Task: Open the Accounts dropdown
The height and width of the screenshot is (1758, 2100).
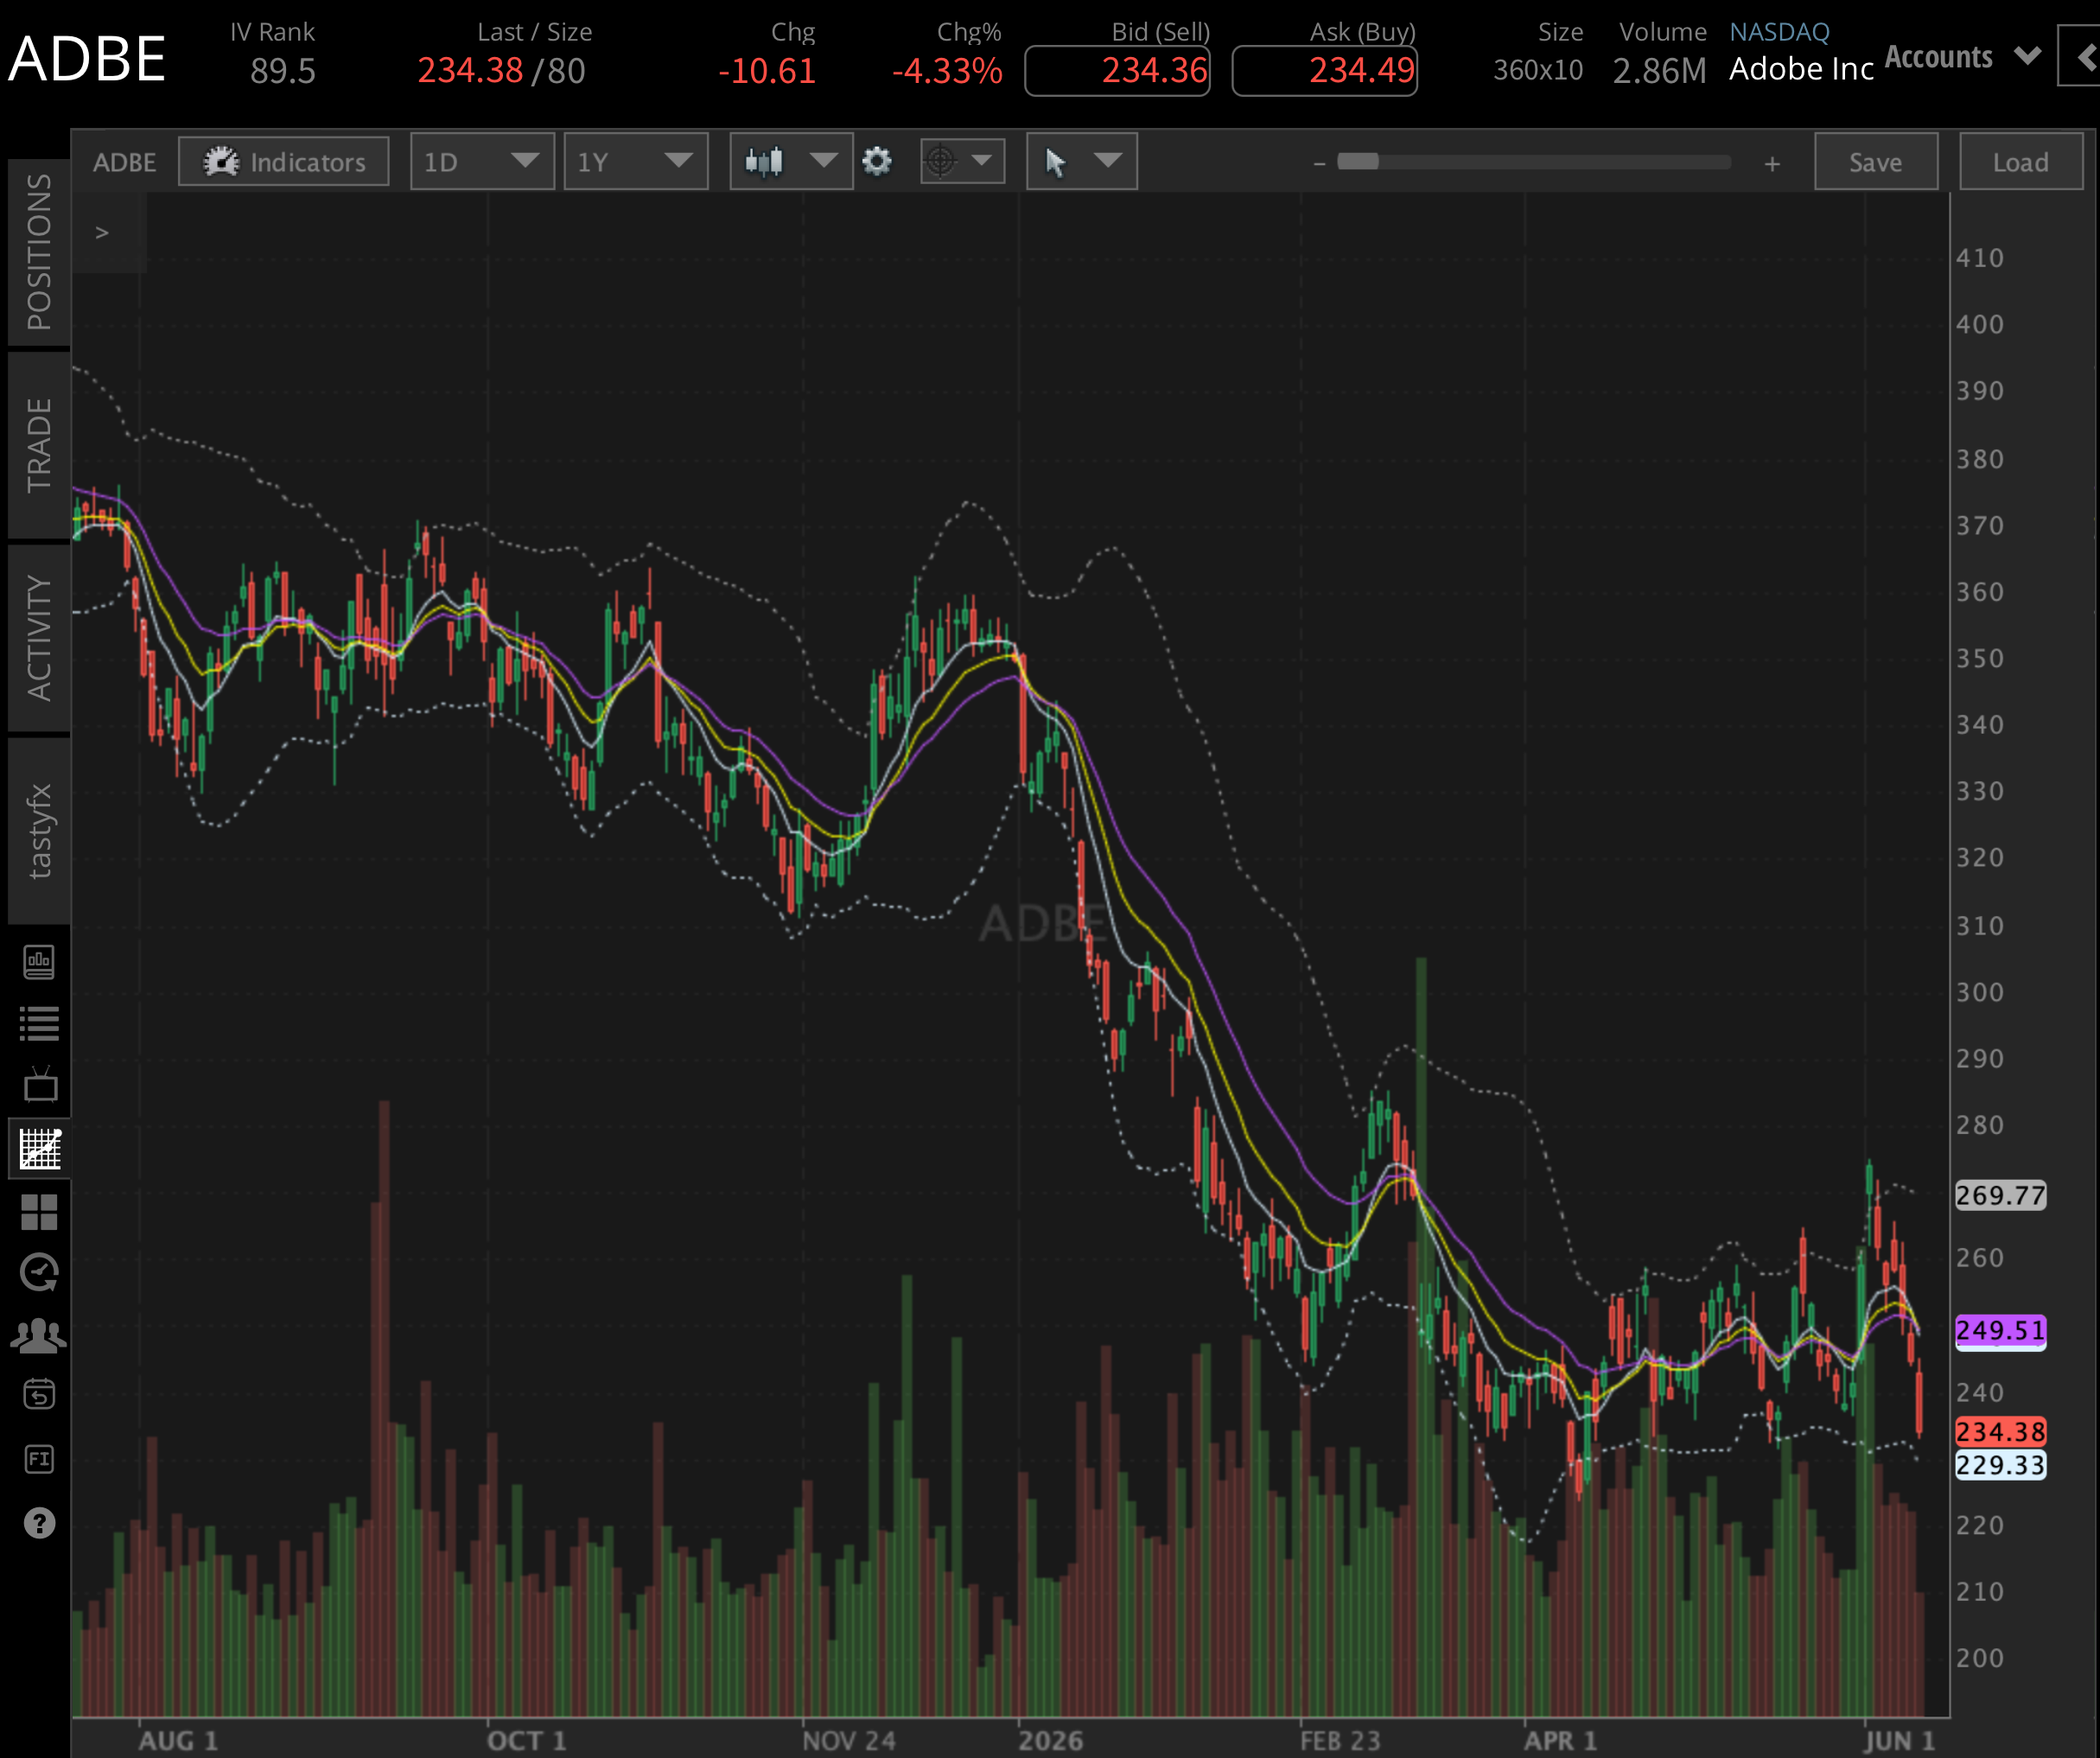Action: coord(1962,57)
